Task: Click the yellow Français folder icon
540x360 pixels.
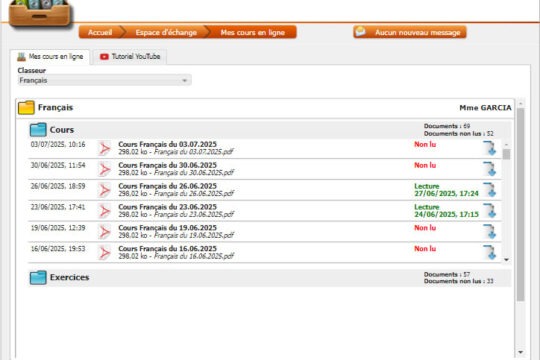Action: (x=26, y=107)
